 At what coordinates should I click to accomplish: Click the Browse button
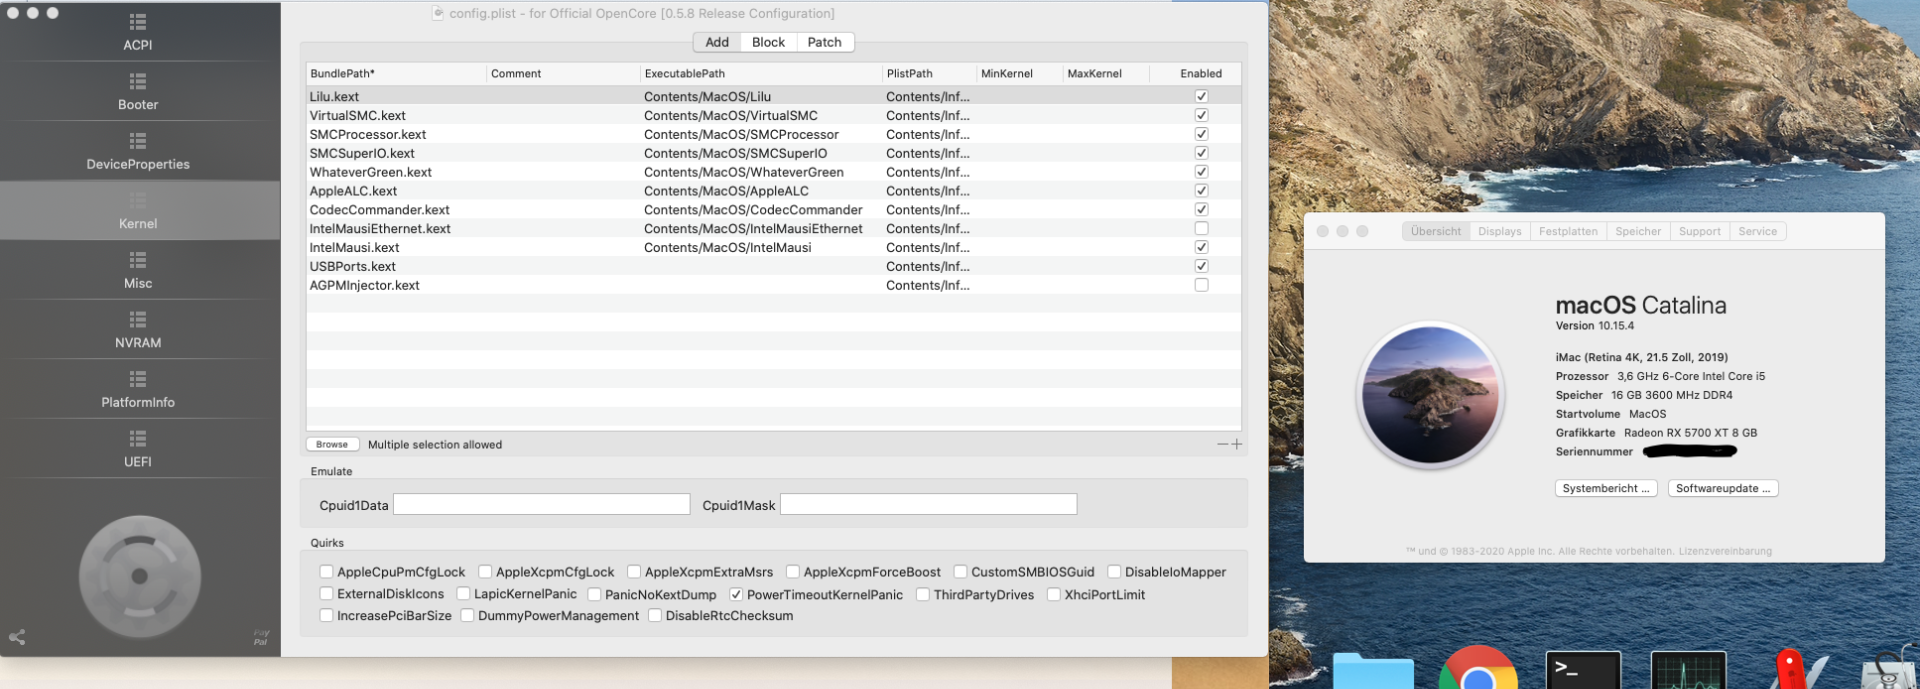pos(332,444)
